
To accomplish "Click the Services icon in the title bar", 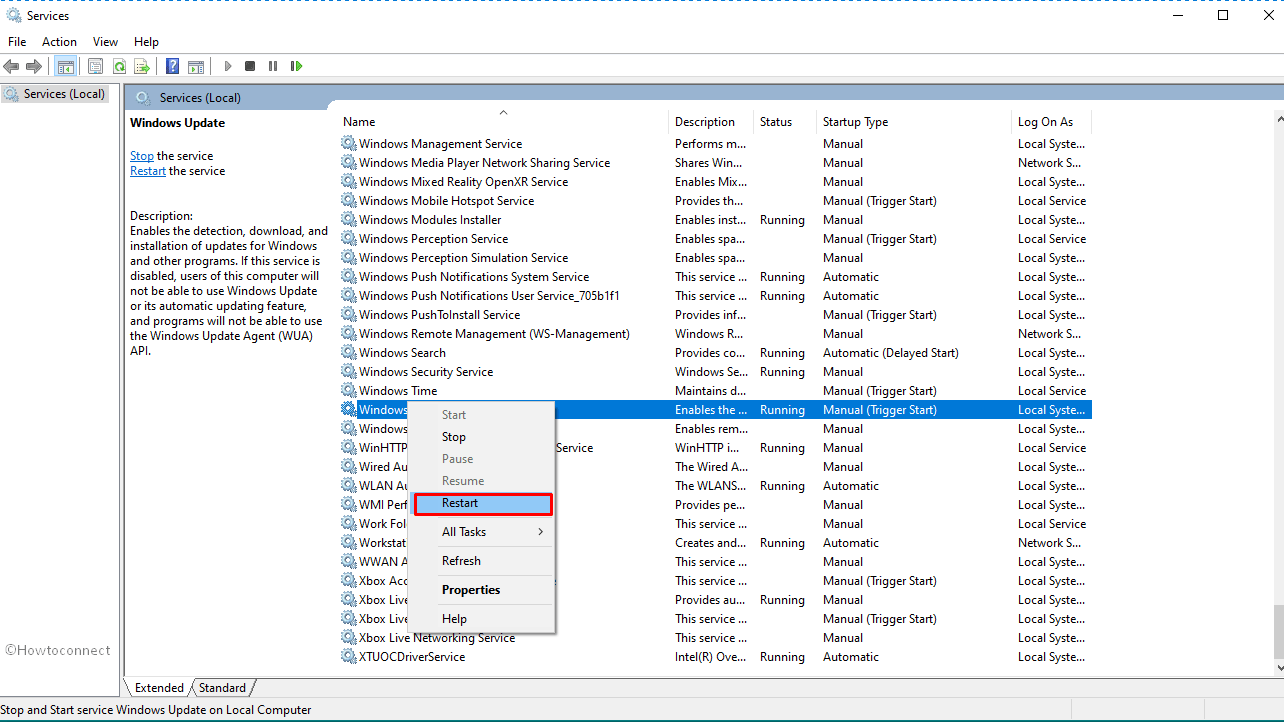I will 14,15.
